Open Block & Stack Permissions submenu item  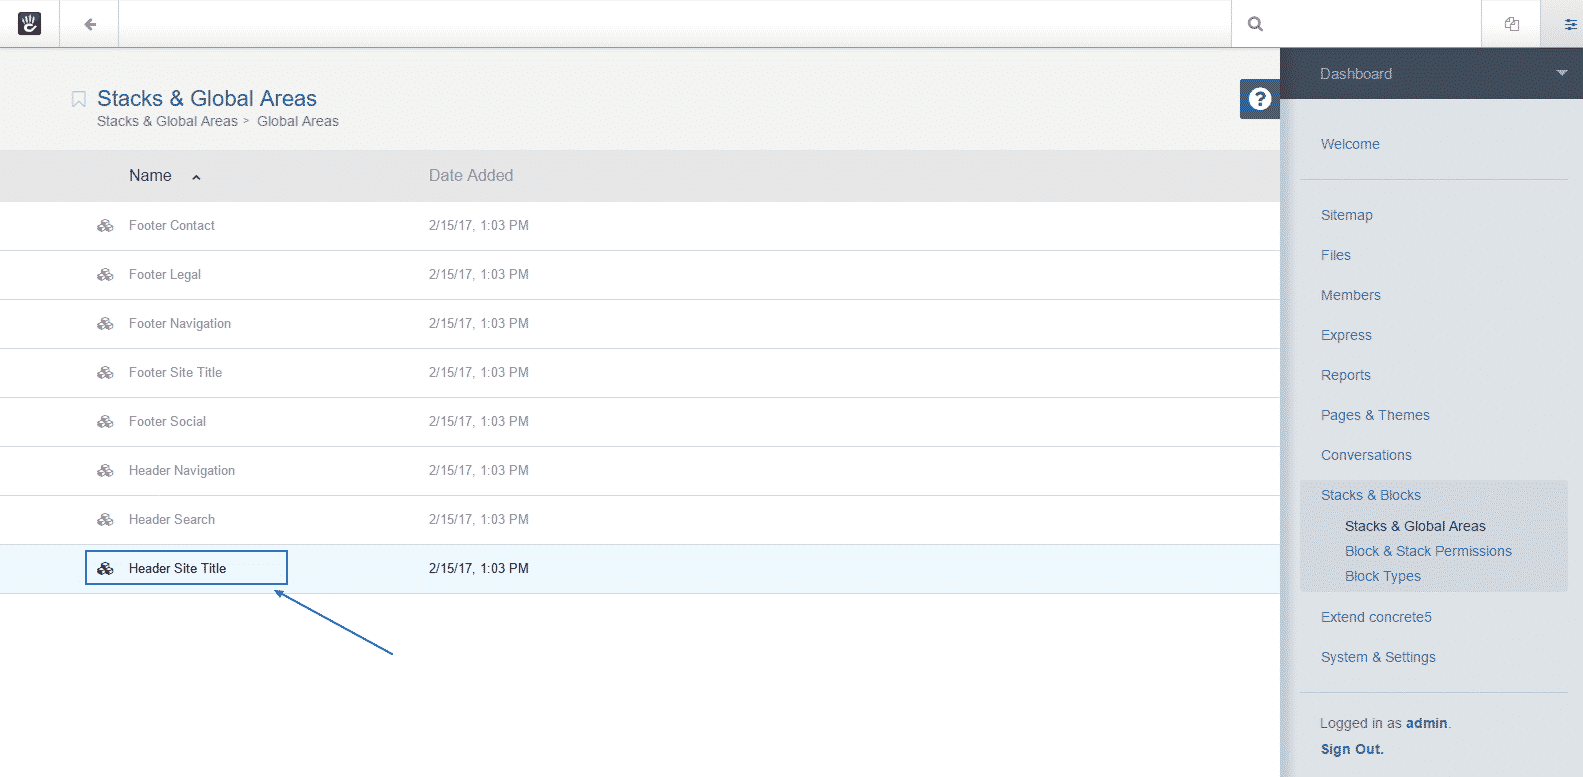coord(1428,551)
